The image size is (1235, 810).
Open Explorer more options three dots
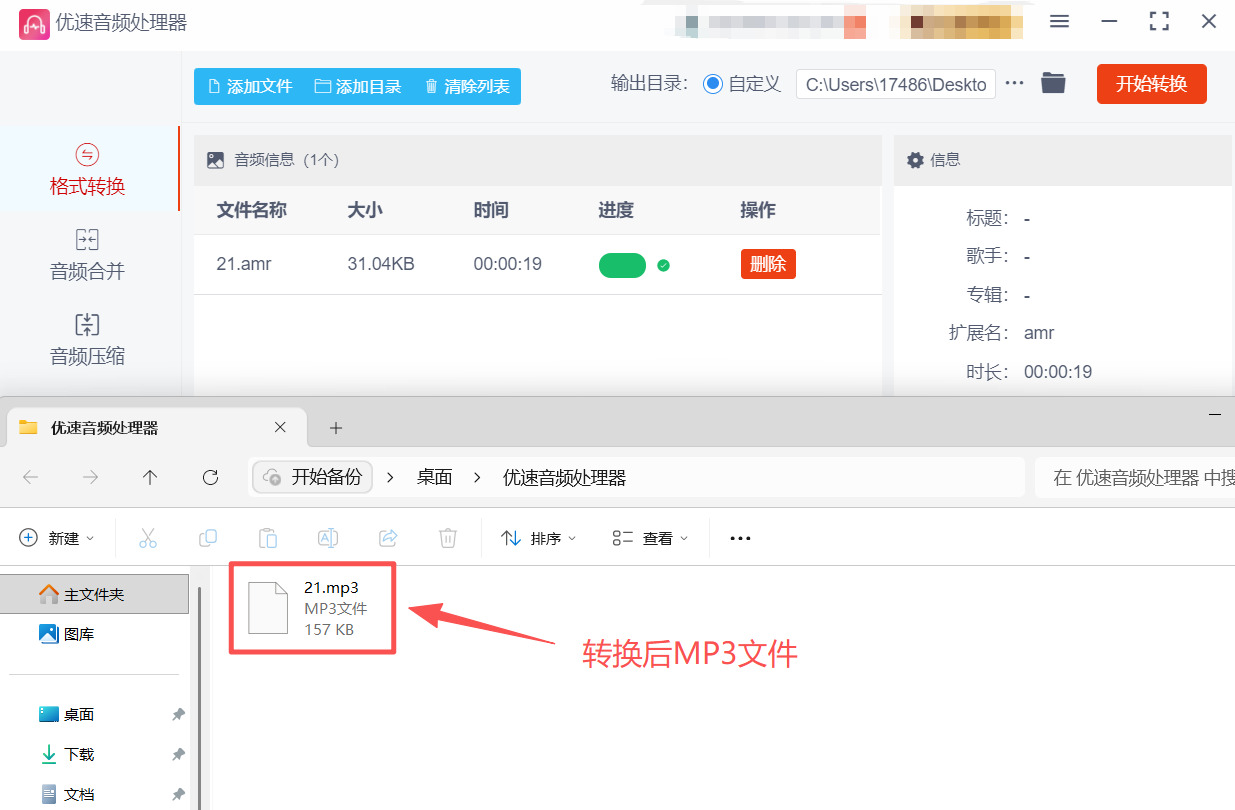pyautogui.click(x=740, y=538)
